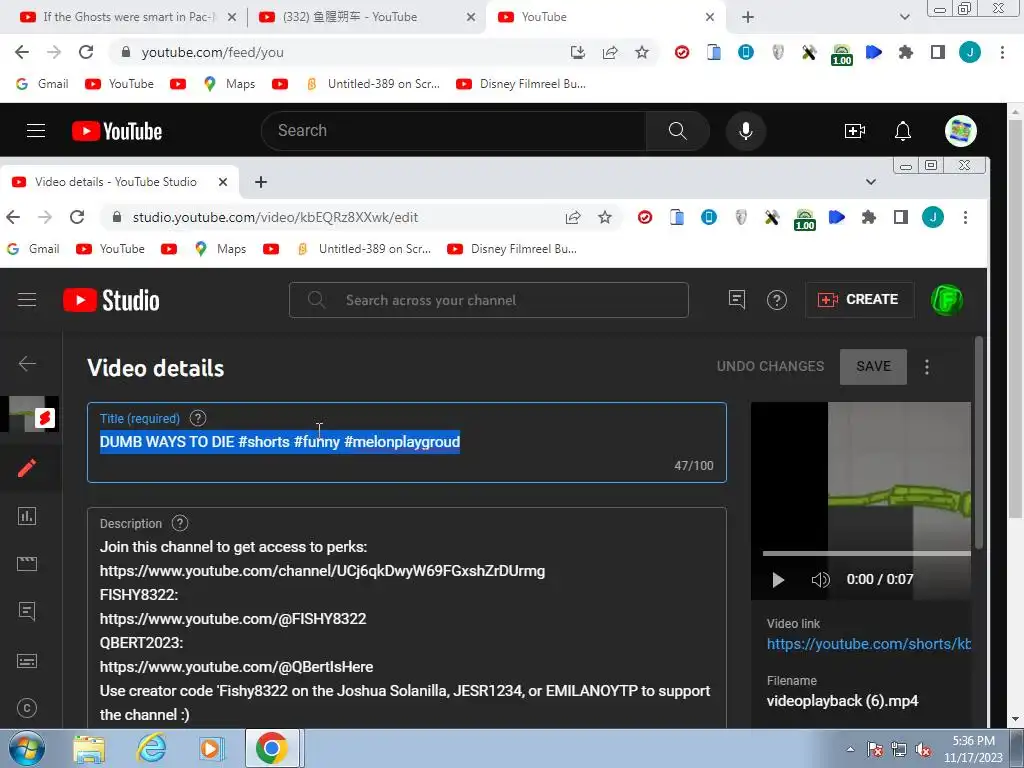
Task: Open YouTube account avatar in background window
Action: pos(960,131)
